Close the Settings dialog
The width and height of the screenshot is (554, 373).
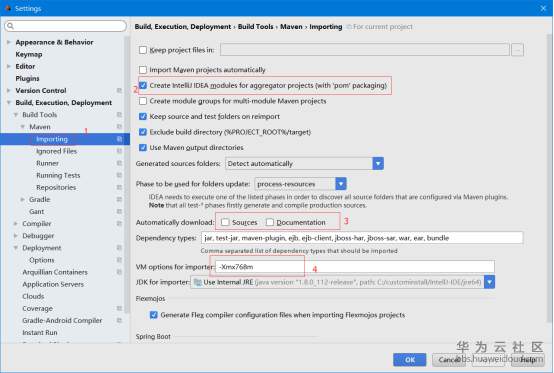pos(543,8)
